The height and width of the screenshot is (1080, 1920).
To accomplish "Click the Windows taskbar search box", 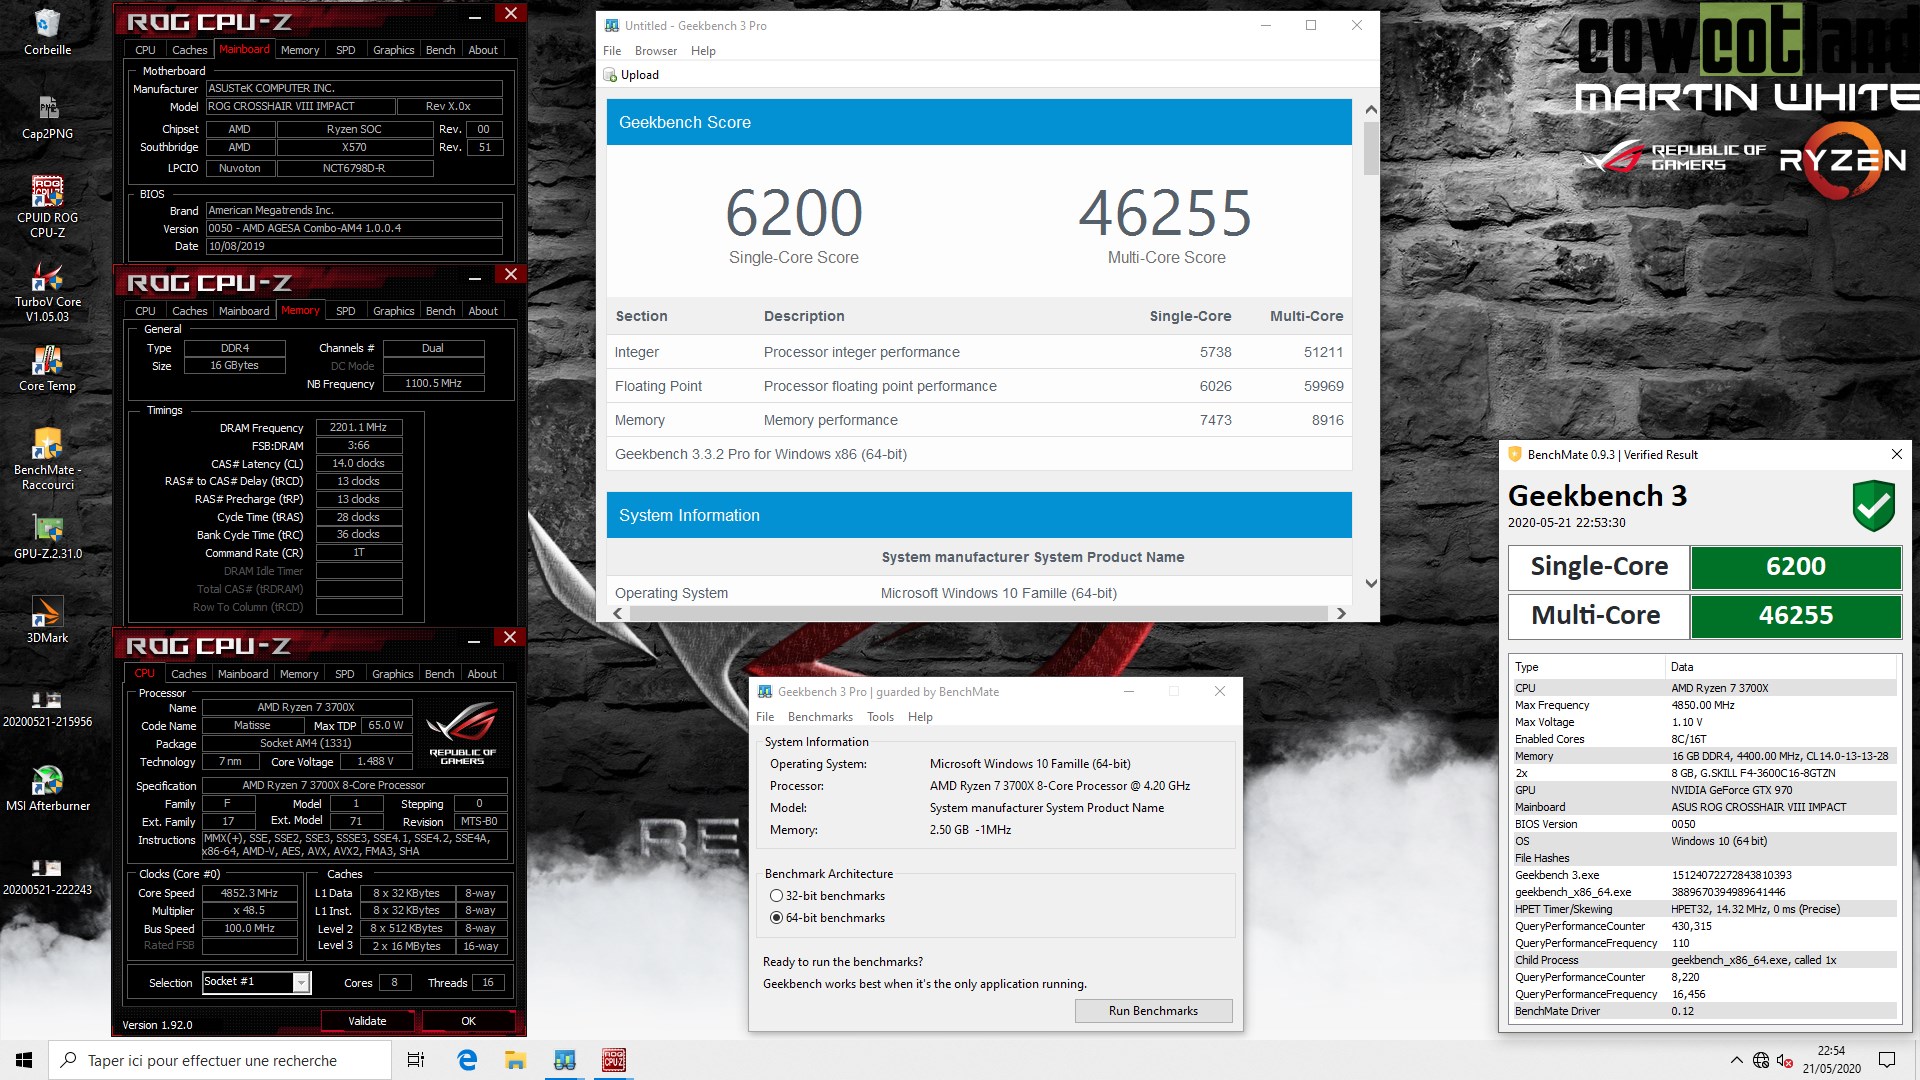I will point(220,1060).
